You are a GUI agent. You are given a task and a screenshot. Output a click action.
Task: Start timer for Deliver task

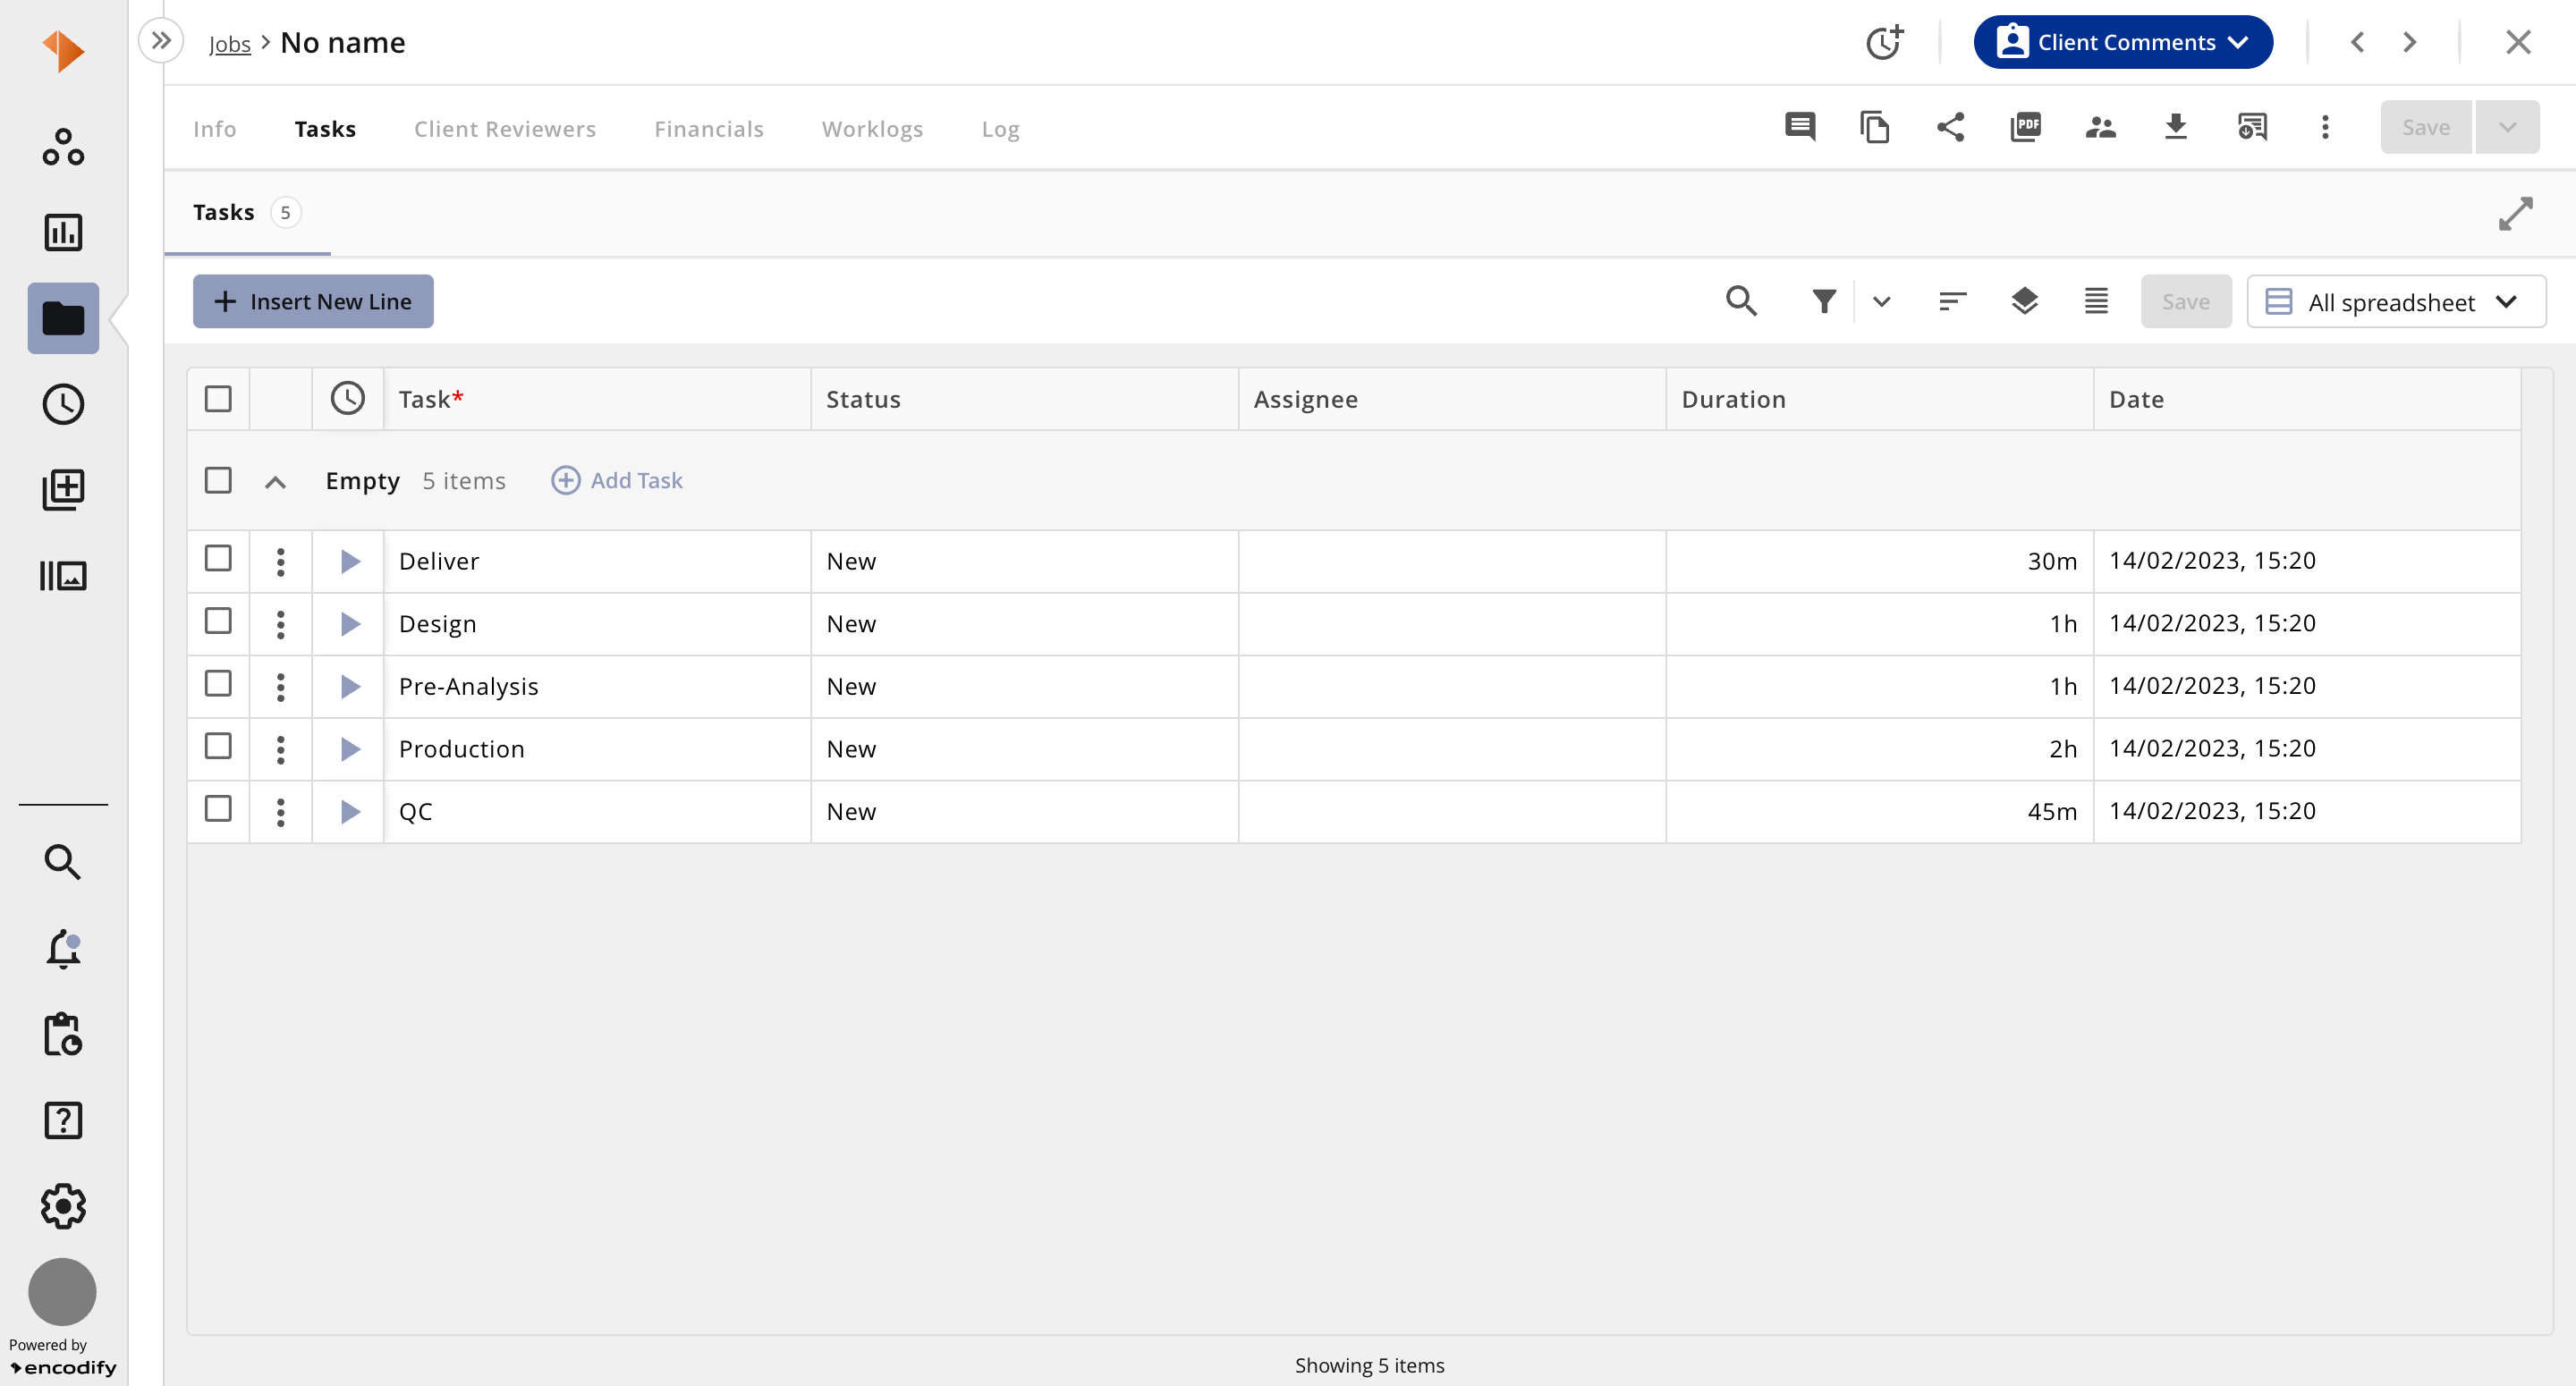tap(349, 561)
